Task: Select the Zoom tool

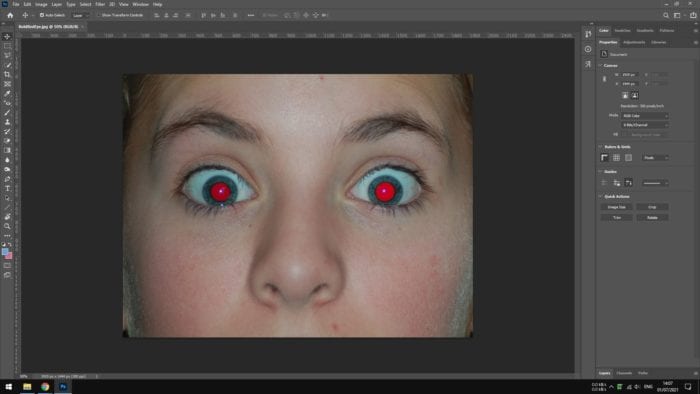Action: [x=7, y=226]
